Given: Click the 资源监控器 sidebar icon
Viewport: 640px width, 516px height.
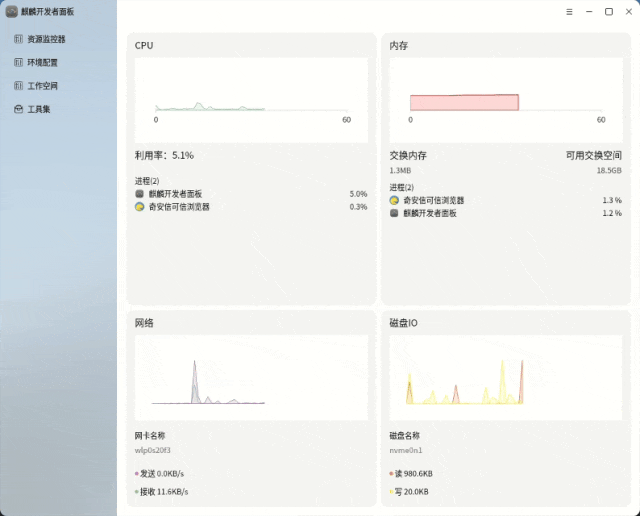Looking at the screenshot, I should coord(18,39).
